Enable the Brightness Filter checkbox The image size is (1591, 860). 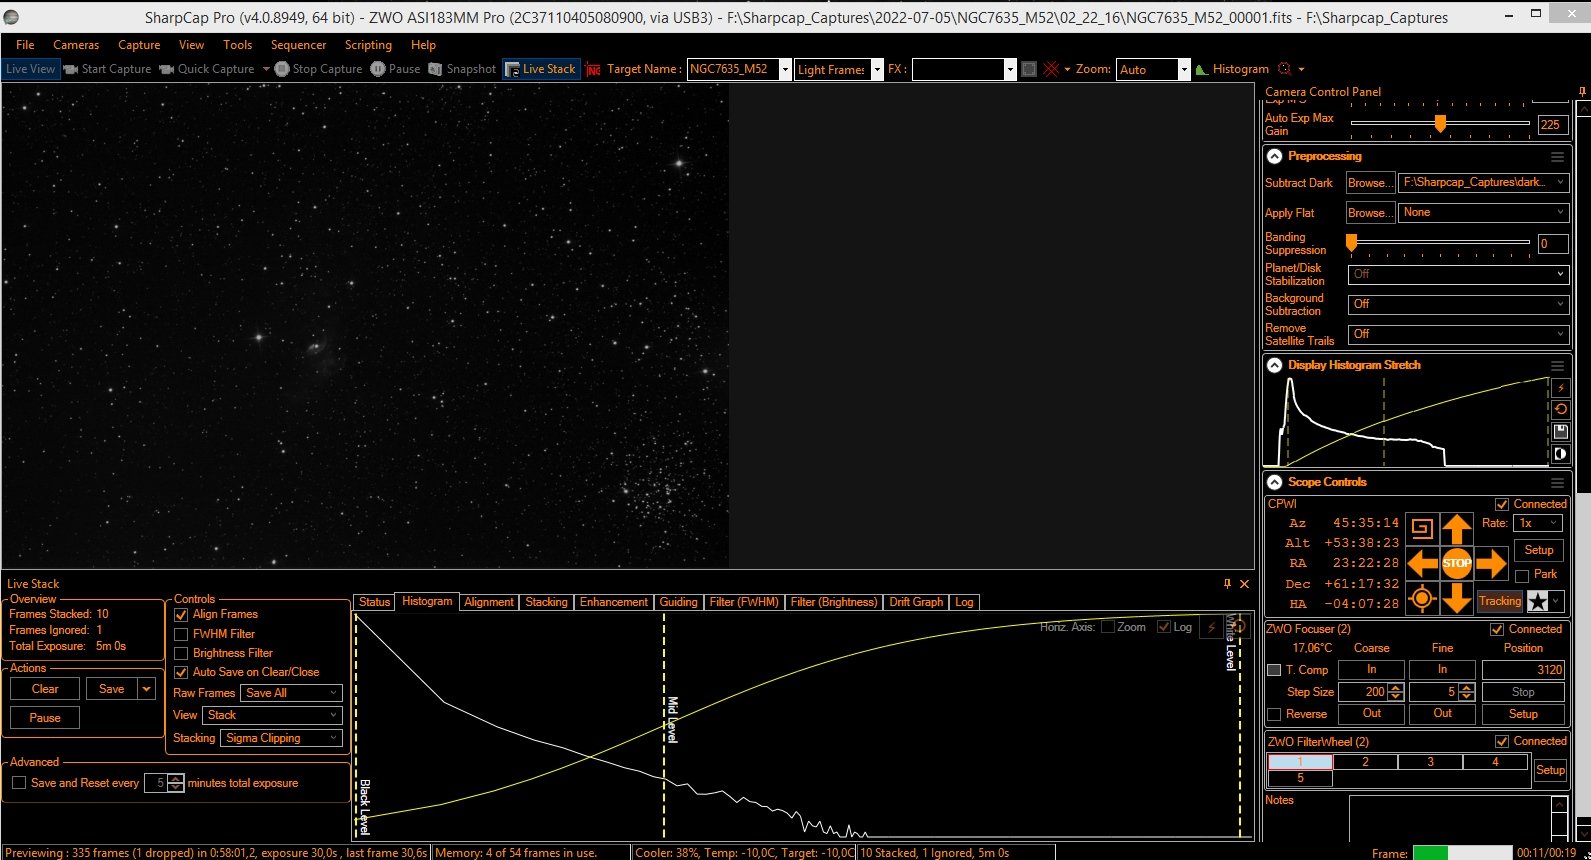[x=181, y=653]
